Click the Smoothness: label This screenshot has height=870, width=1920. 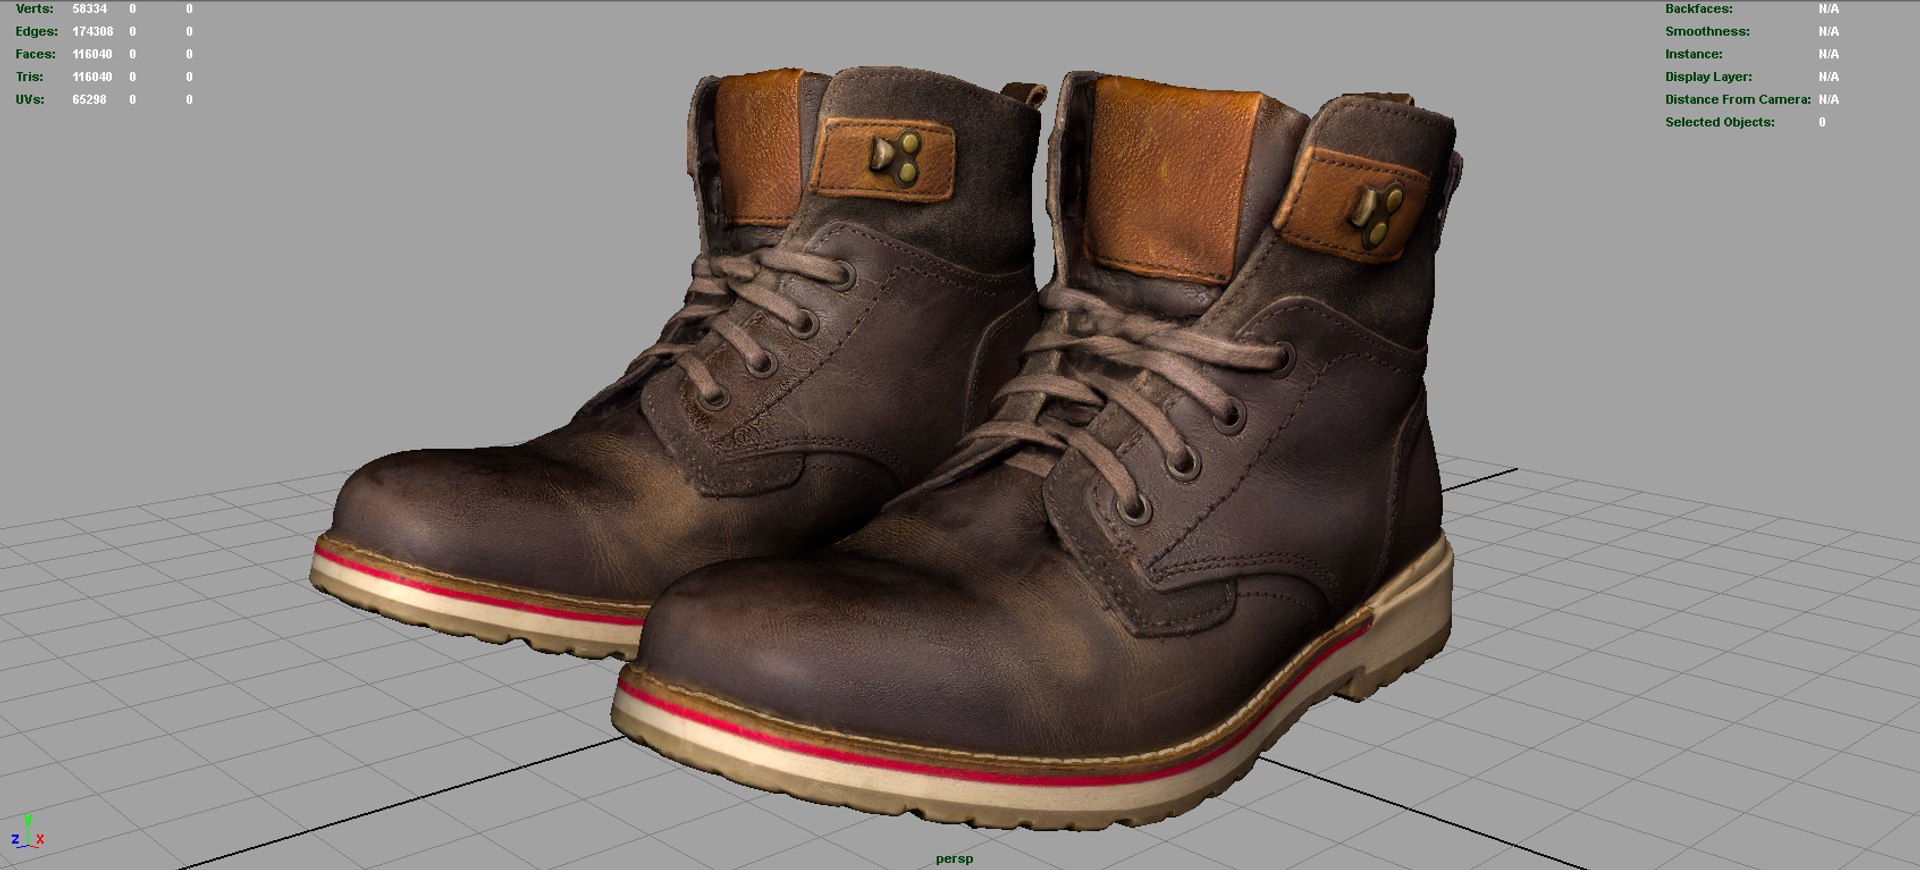(x=1707, y=32)
